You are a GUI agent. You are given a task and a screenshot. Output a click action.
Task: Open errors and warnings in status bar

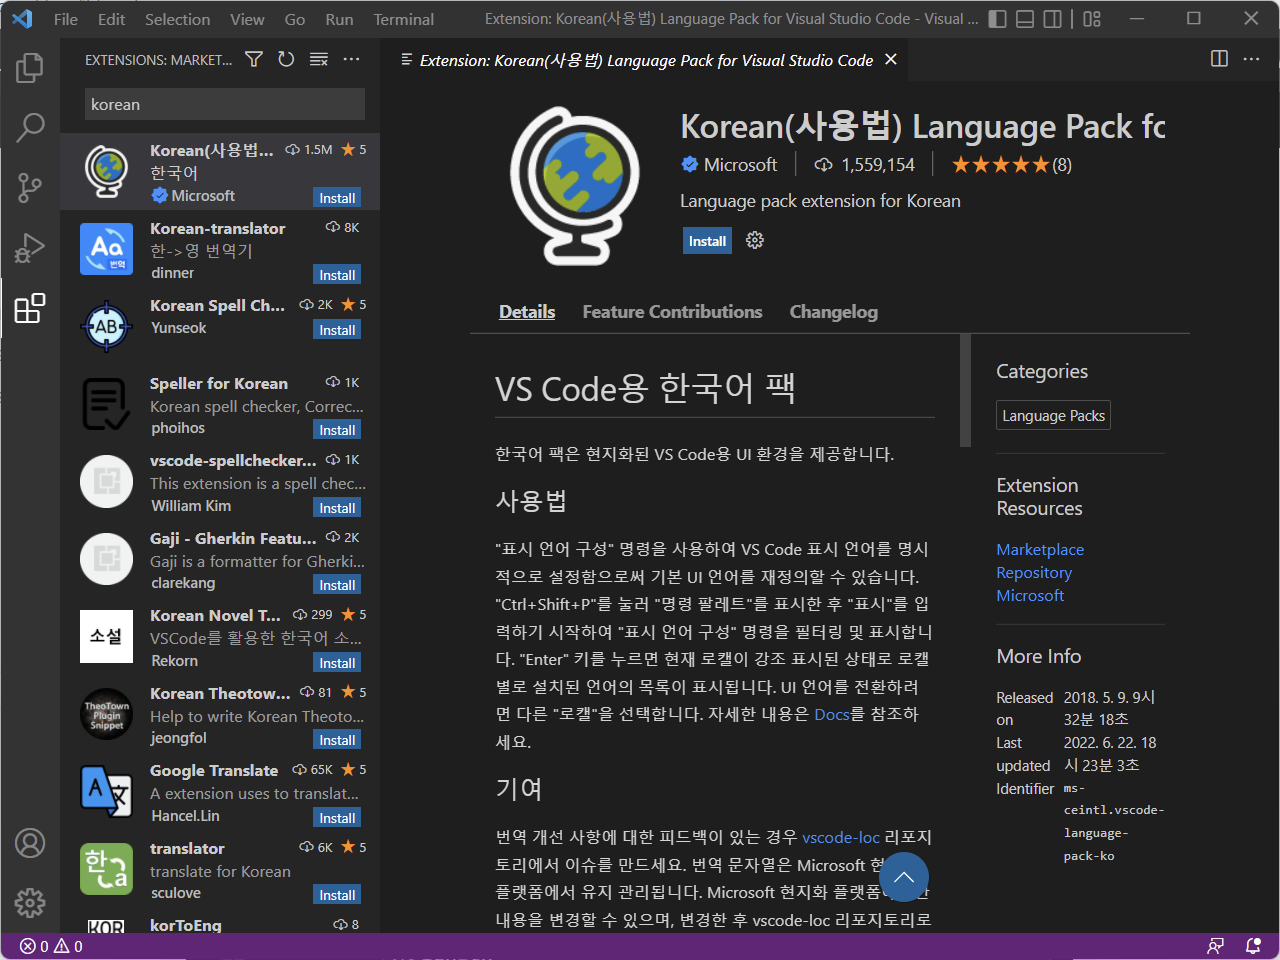click(51, 946)
